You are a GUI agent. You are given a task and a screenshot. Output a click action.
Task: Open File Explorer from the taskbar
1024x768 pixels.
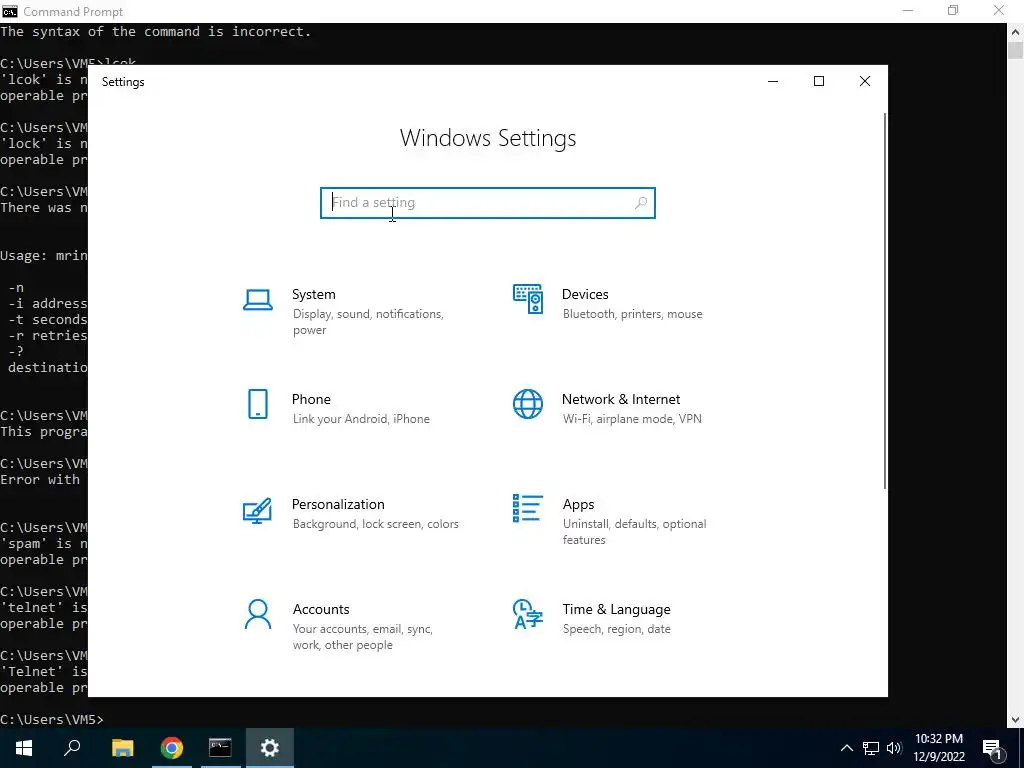click(122, 748)
